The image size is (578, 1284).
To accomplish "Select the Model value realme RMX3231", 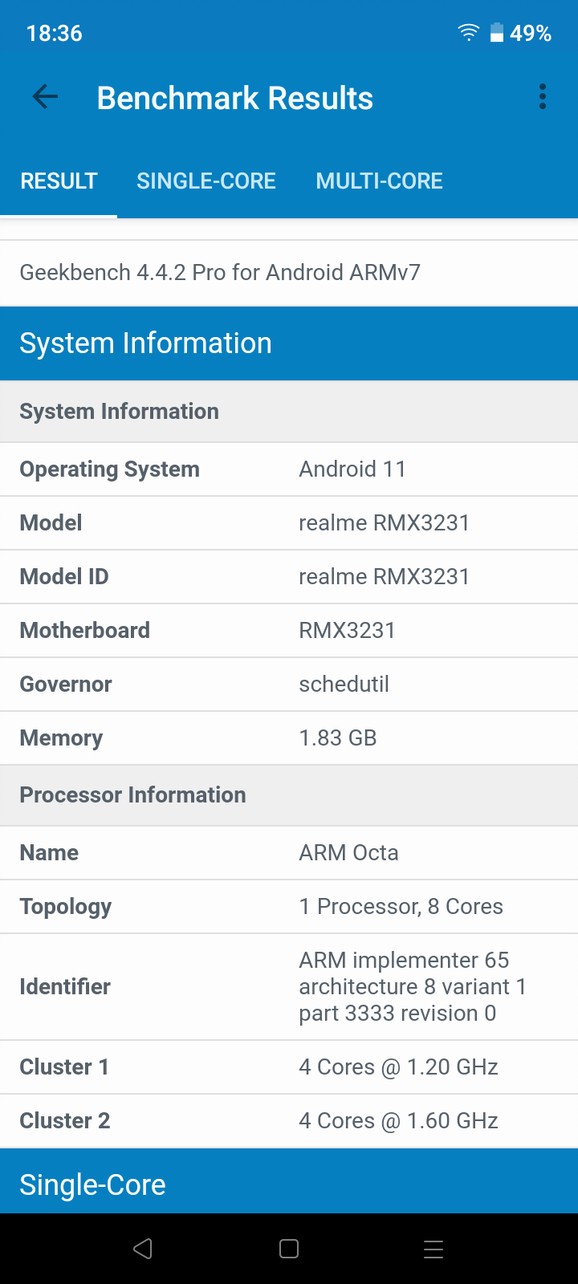I will [384, 523].
